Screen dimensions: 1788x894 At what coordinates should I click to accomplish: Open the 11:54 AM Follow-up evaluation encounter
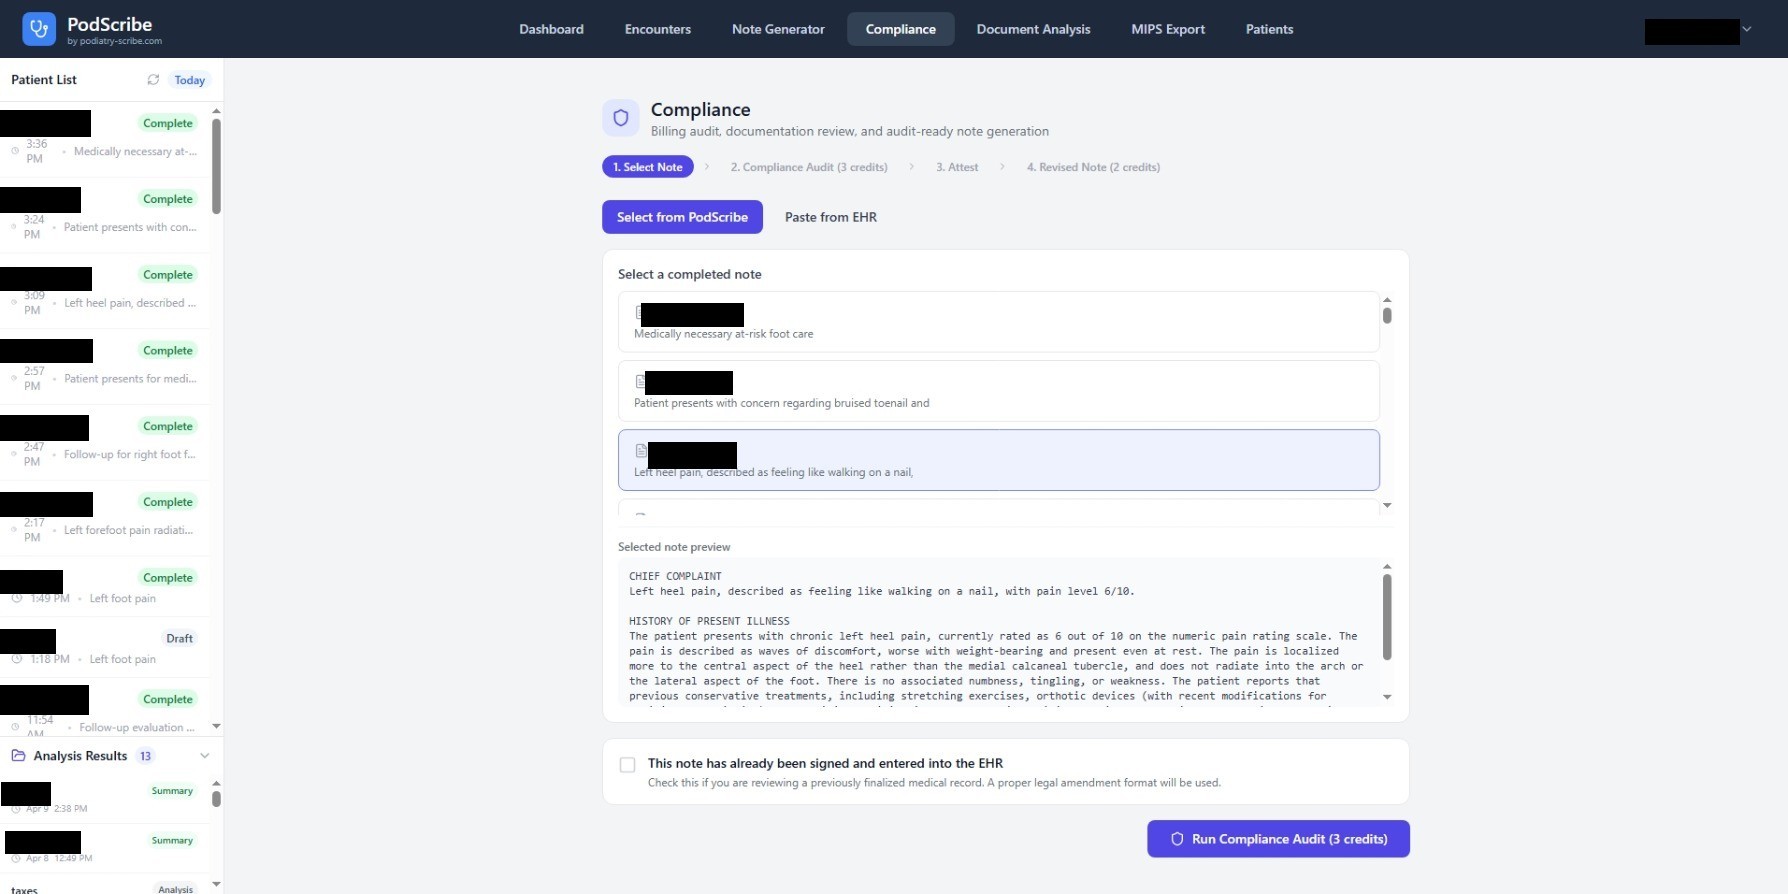[105, 709]
